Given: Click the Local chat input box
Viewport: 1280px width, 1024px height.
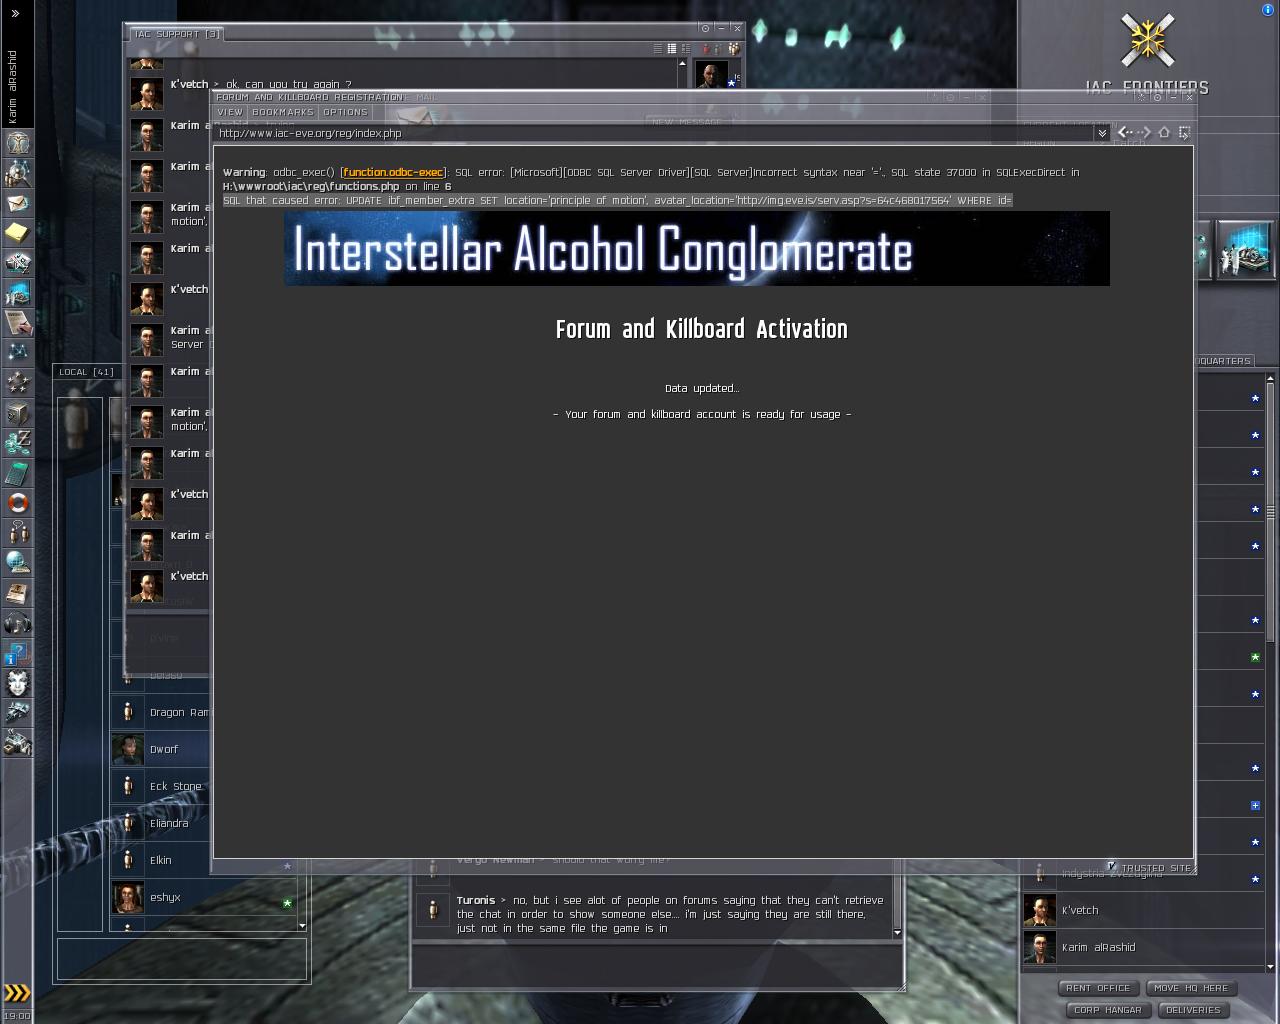Looking at the screenshot, I should (182, 958).
